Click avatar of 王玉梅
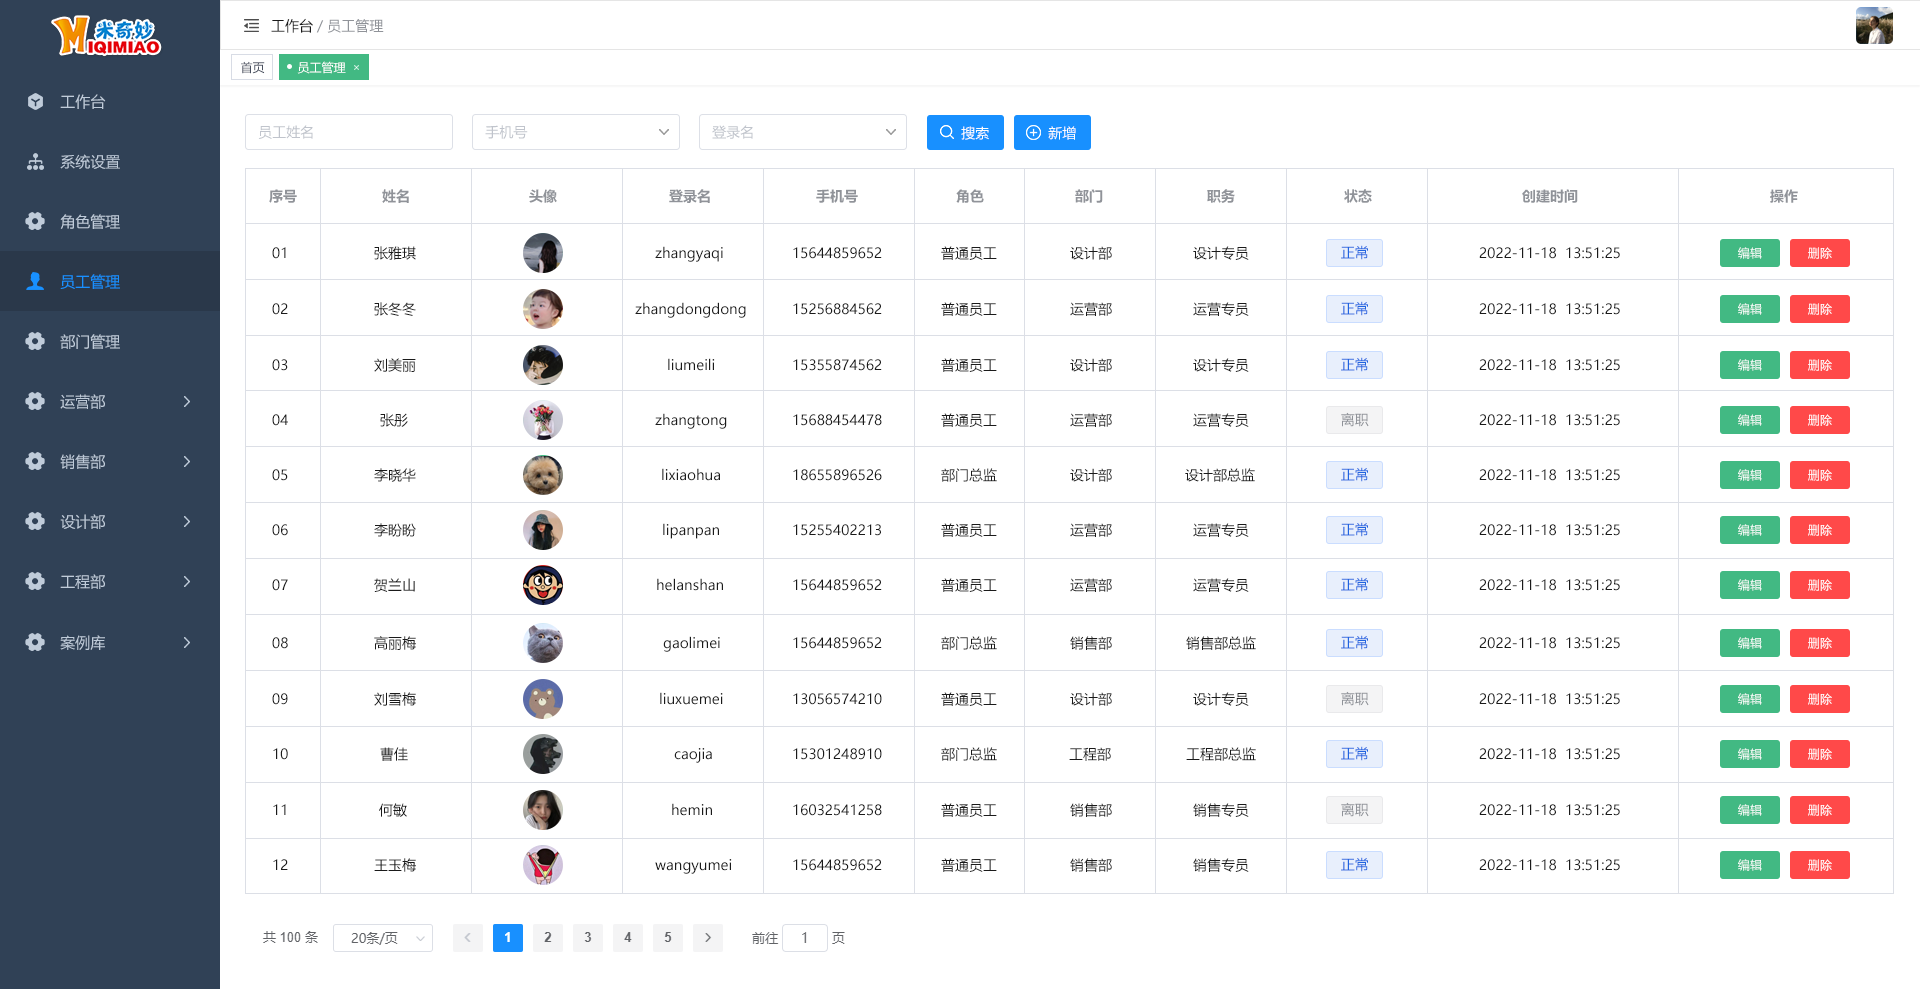This screenshot has width=1920, height=989. tap(543, 865)
